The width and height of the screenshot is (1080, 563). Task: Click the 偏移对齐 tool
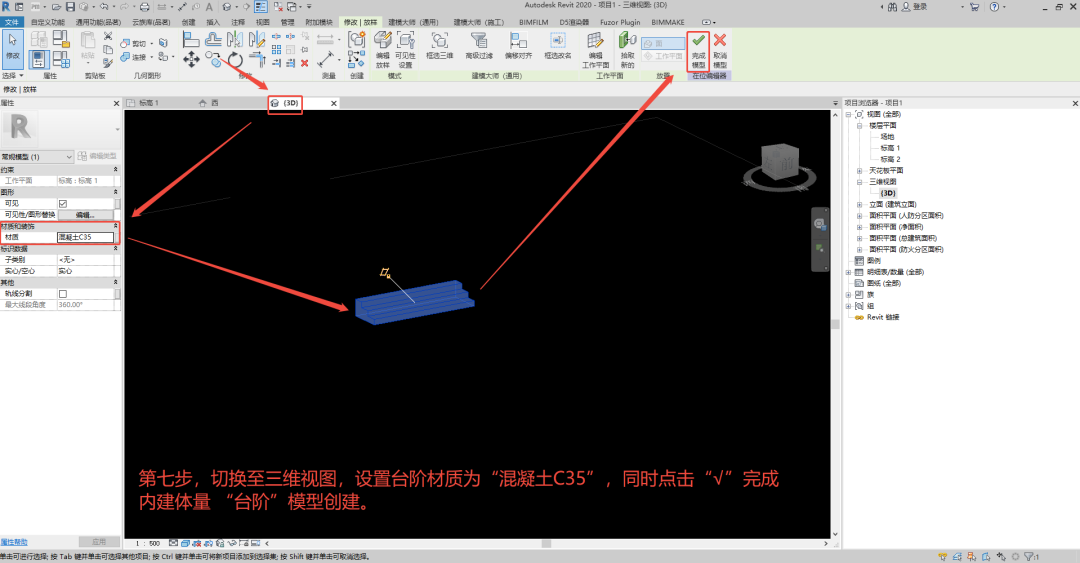pos(518,47)
